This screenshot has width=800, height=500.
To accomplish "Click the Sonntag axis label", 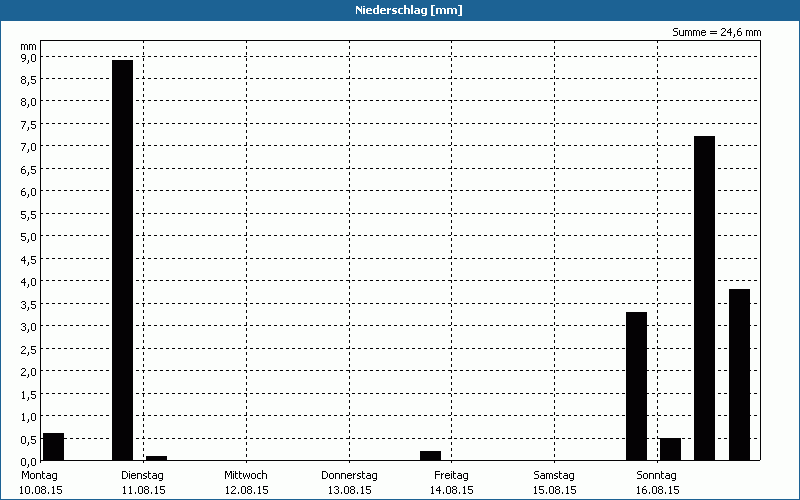I will coord(657,475).
